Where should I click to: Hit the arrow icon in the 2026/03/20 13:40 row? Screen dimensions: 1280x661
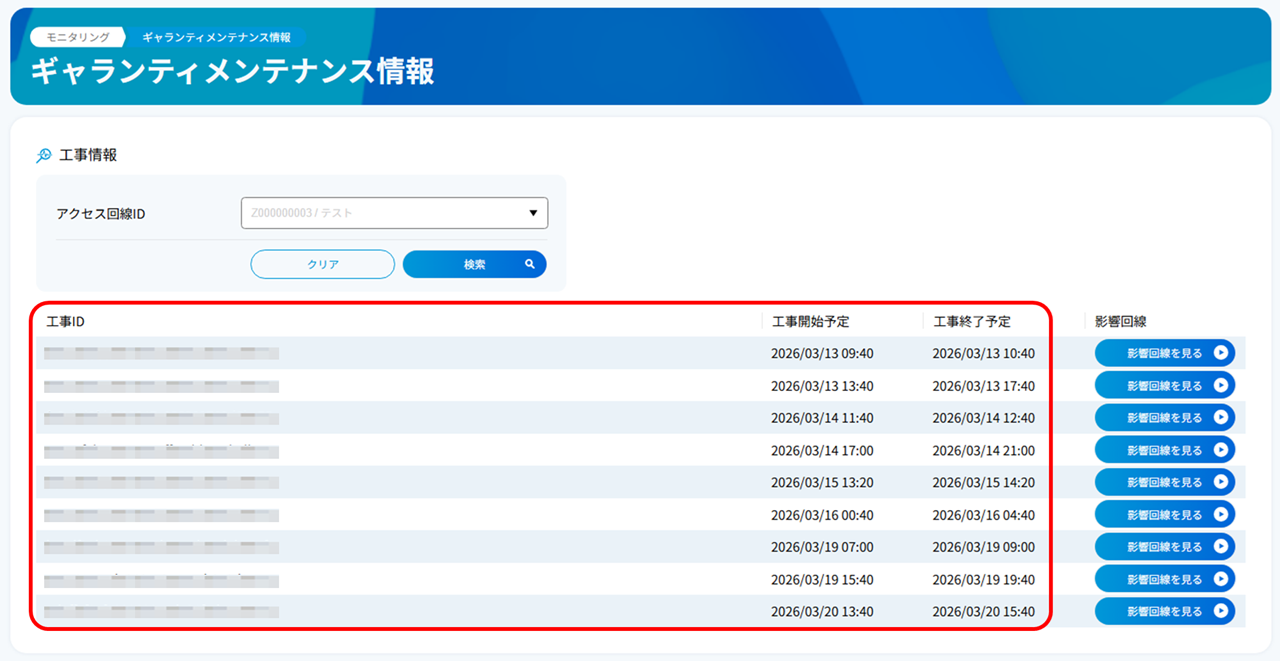[1220, 611]
